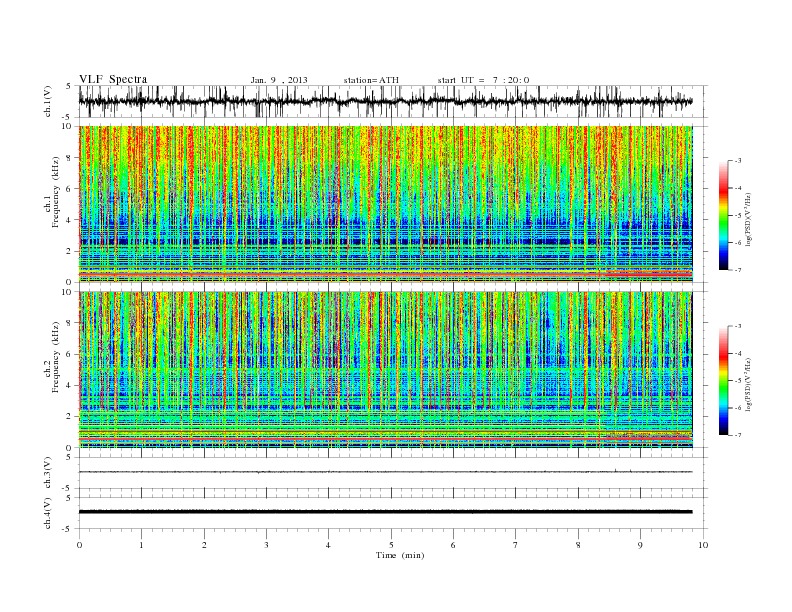Click the "-5" label on ch.1 colorbar
Screen dimensions: 792x612
(737, 215)
